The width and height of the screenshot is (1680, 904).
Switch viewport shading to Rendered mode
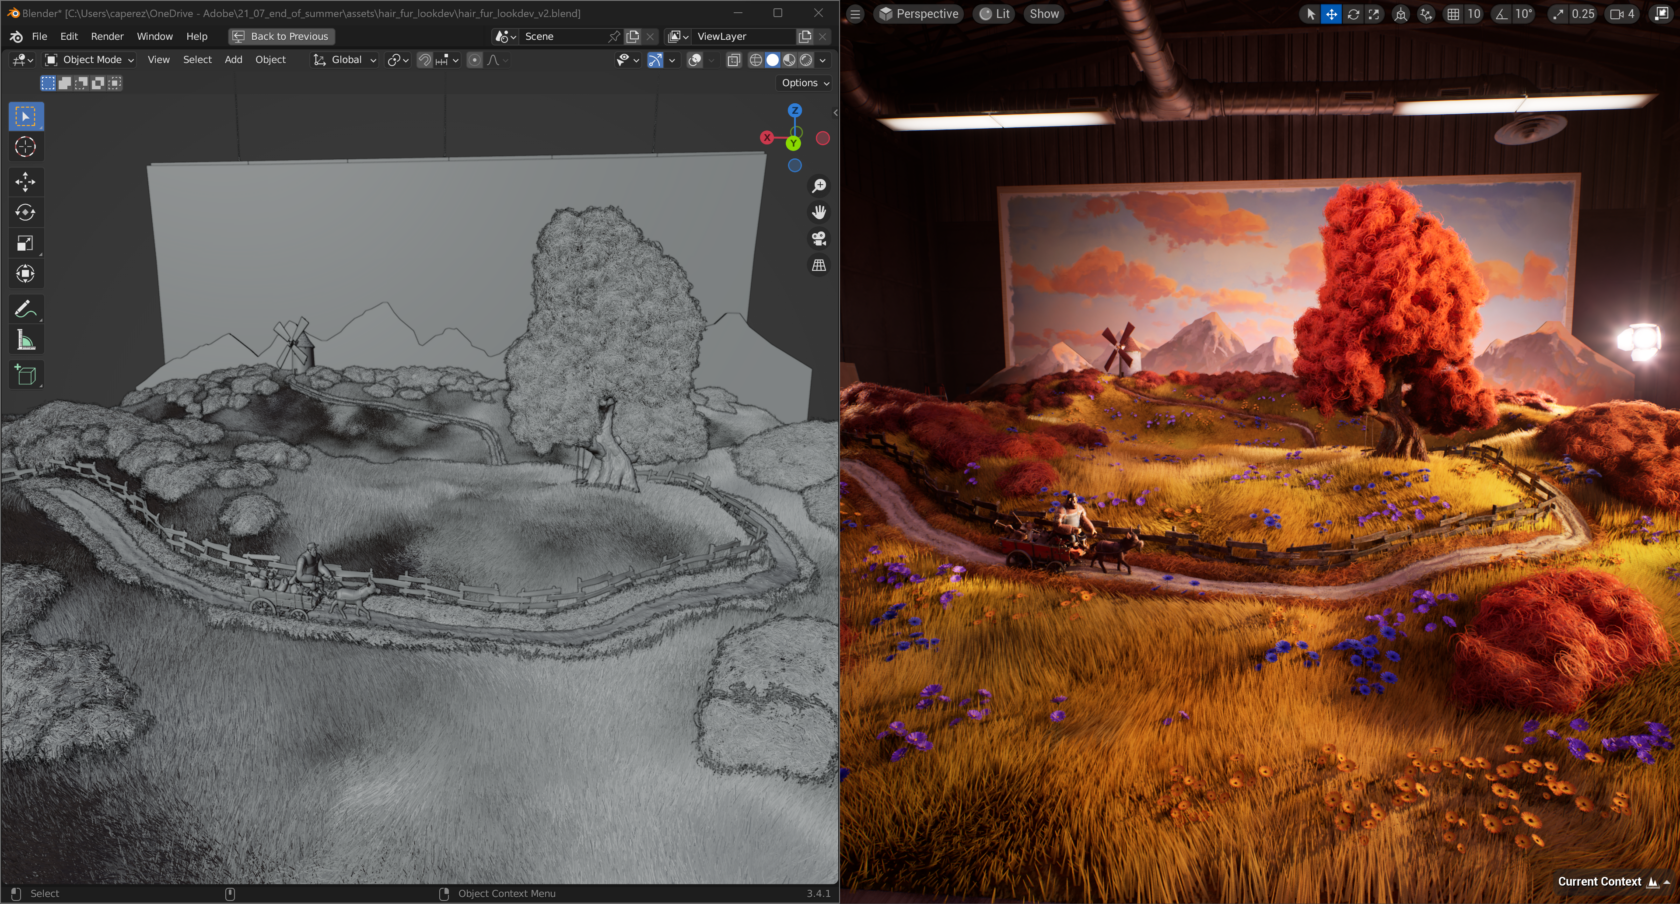point(806,60)
